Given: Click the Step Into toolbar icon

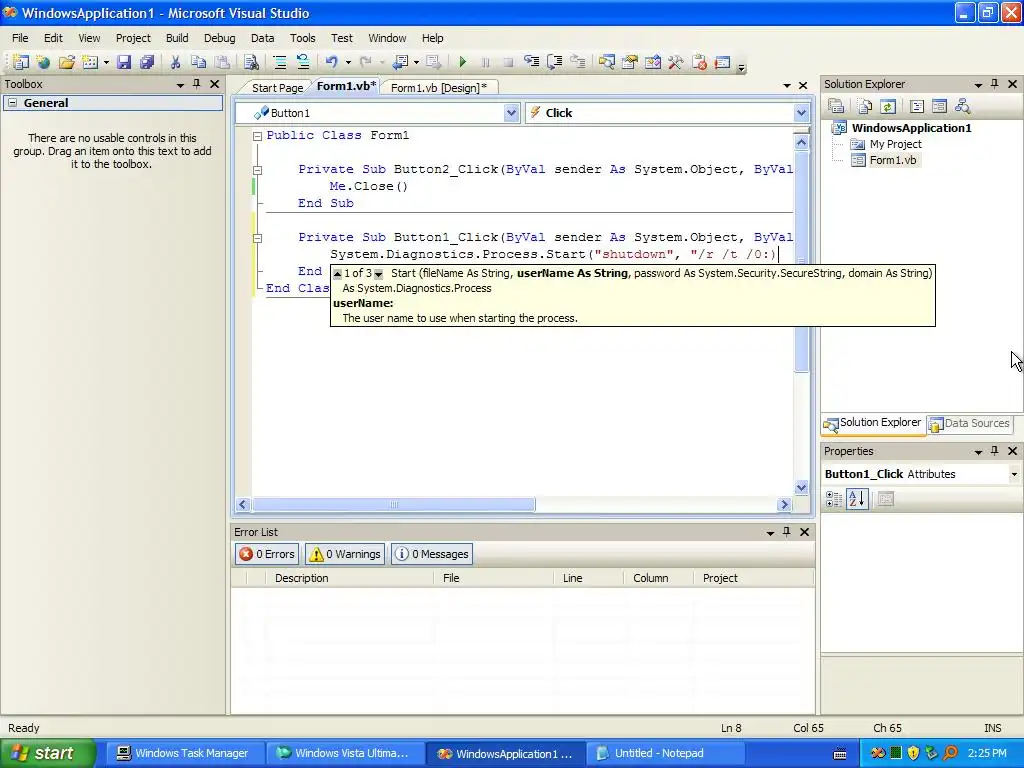Looking at the screenshot, I should coord(532,62).
